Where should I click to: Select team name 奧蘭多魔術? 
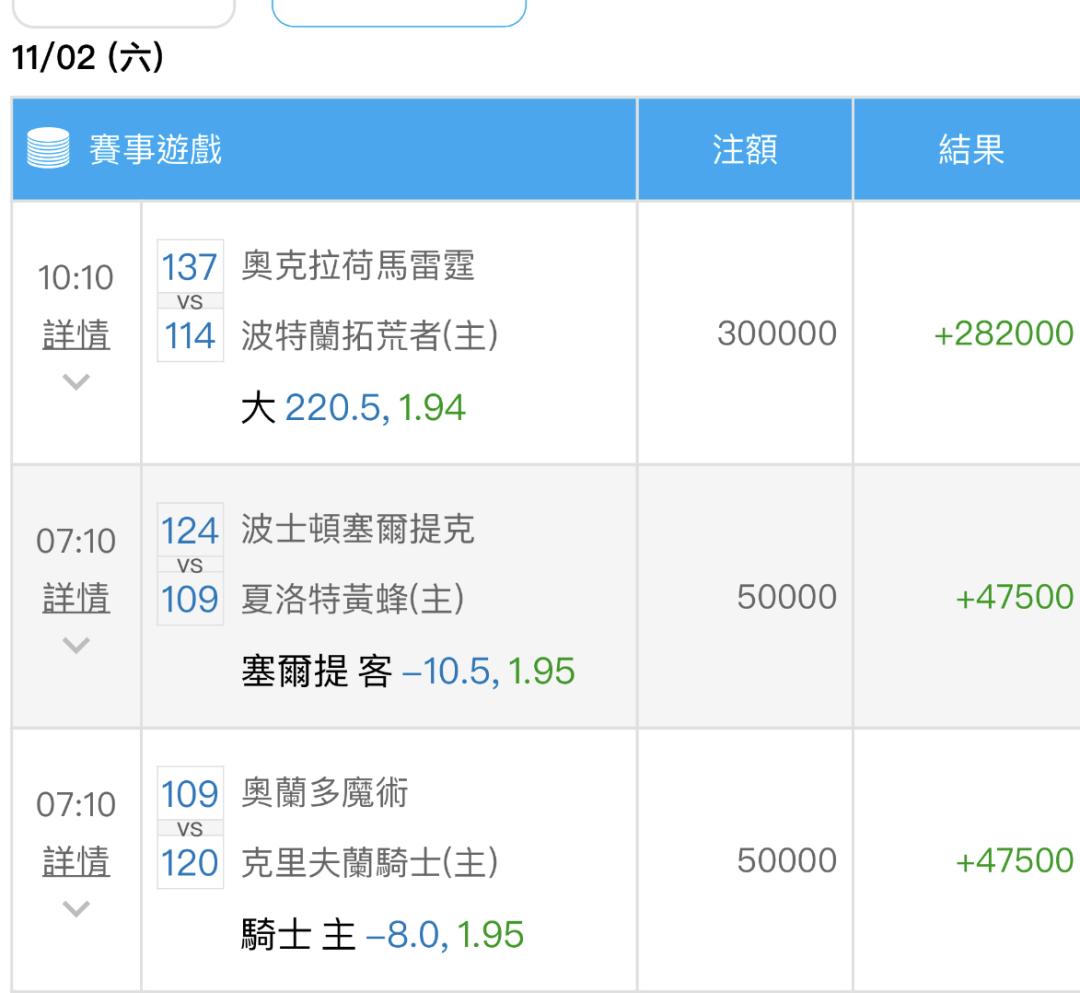pyautogui.click(x=324, y=793)
